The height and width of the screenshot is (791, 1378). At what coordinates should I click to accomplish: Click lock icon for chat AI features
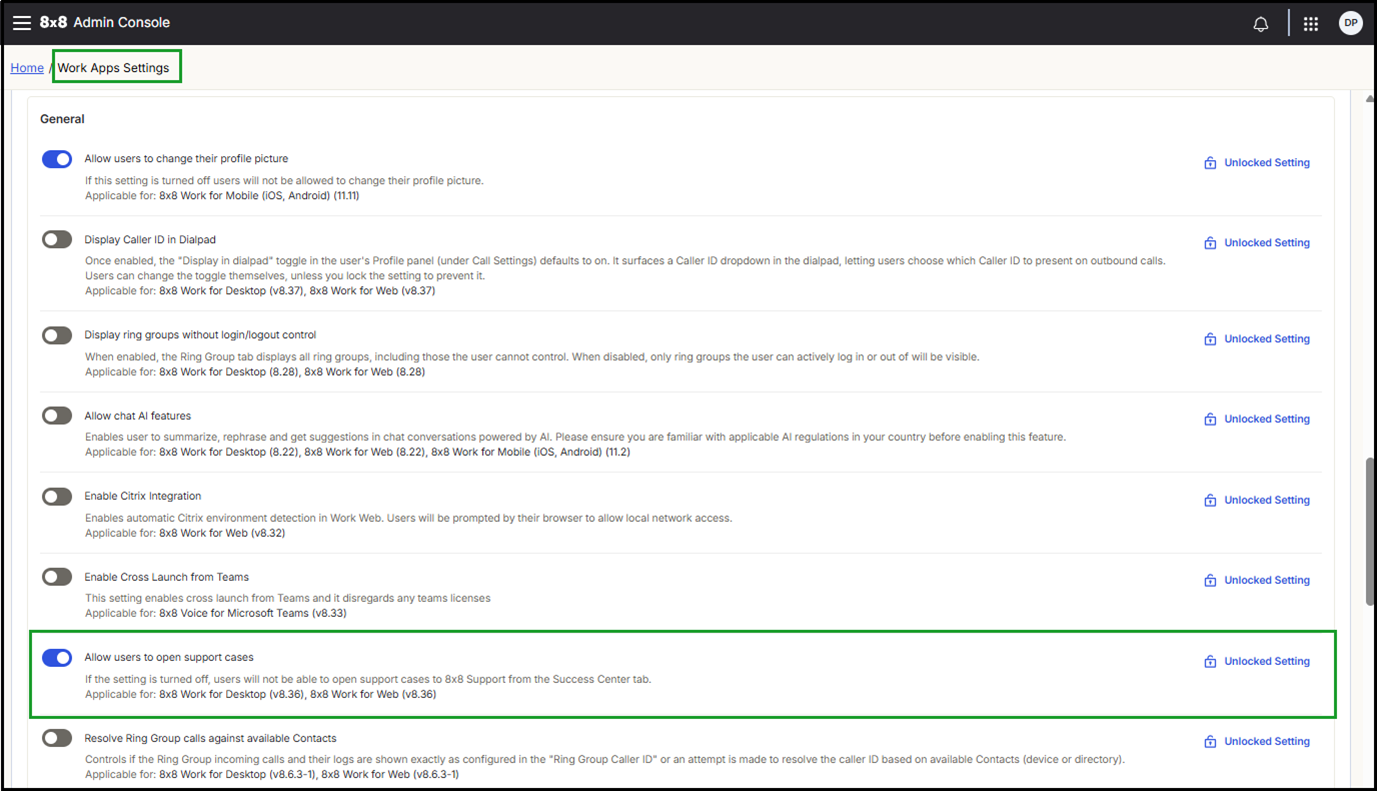point(1210,419)
